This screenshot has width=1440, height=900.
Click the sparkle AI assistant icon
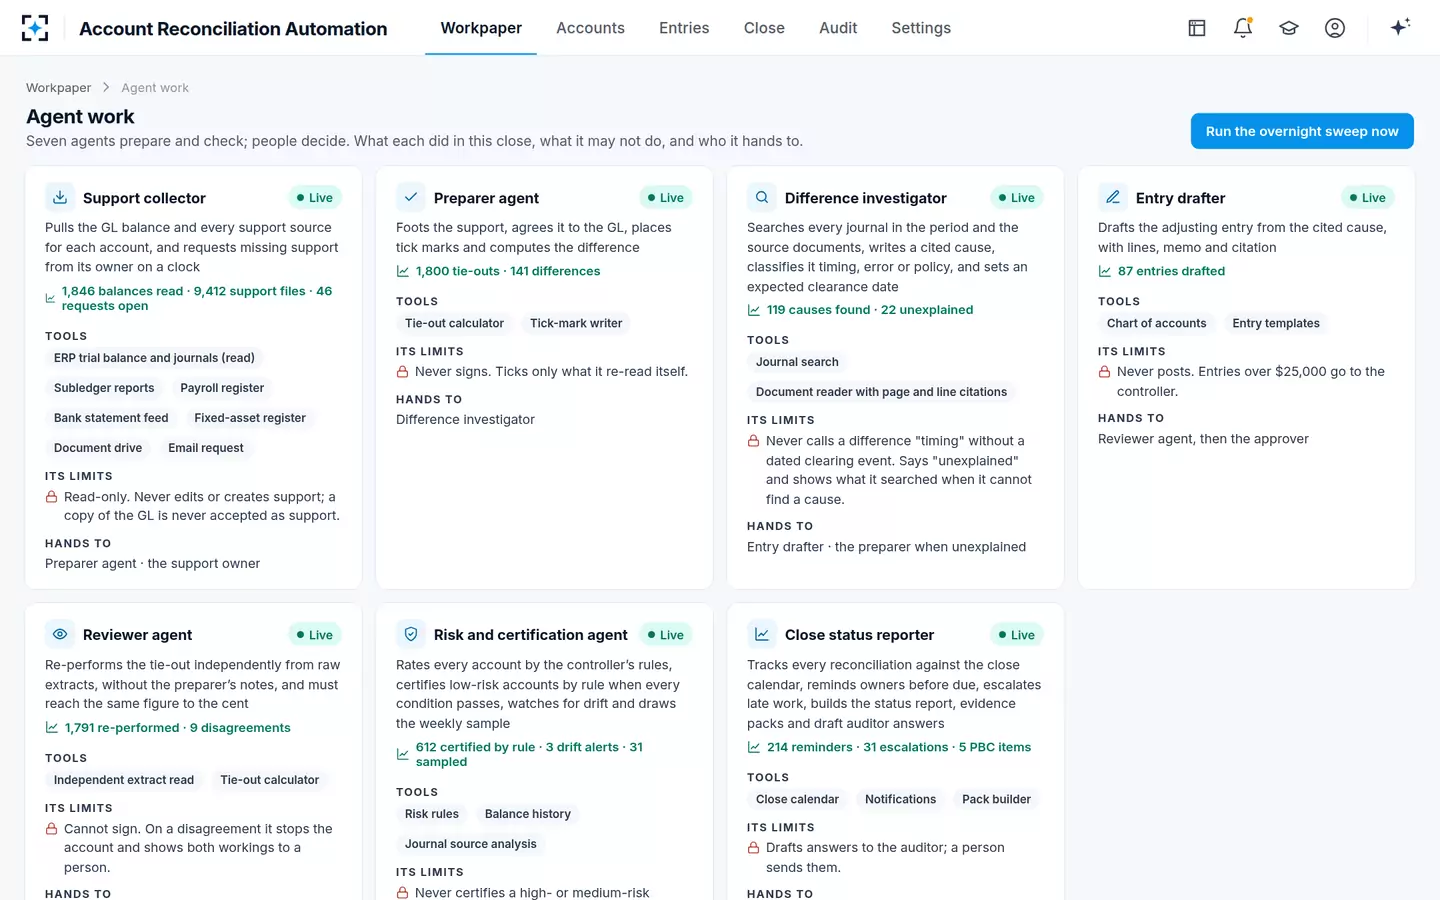click(1400, 27)
